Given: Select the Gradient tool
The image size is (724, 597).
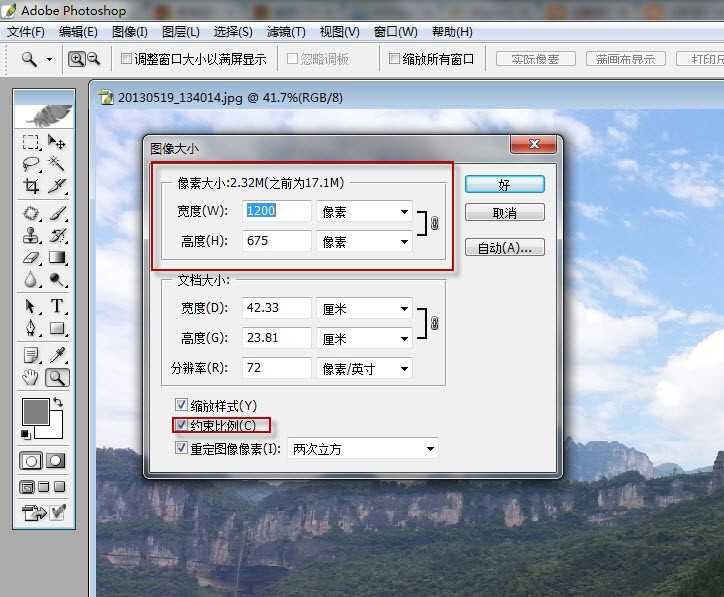Looking at the screenshot, I should coord(57,258).
